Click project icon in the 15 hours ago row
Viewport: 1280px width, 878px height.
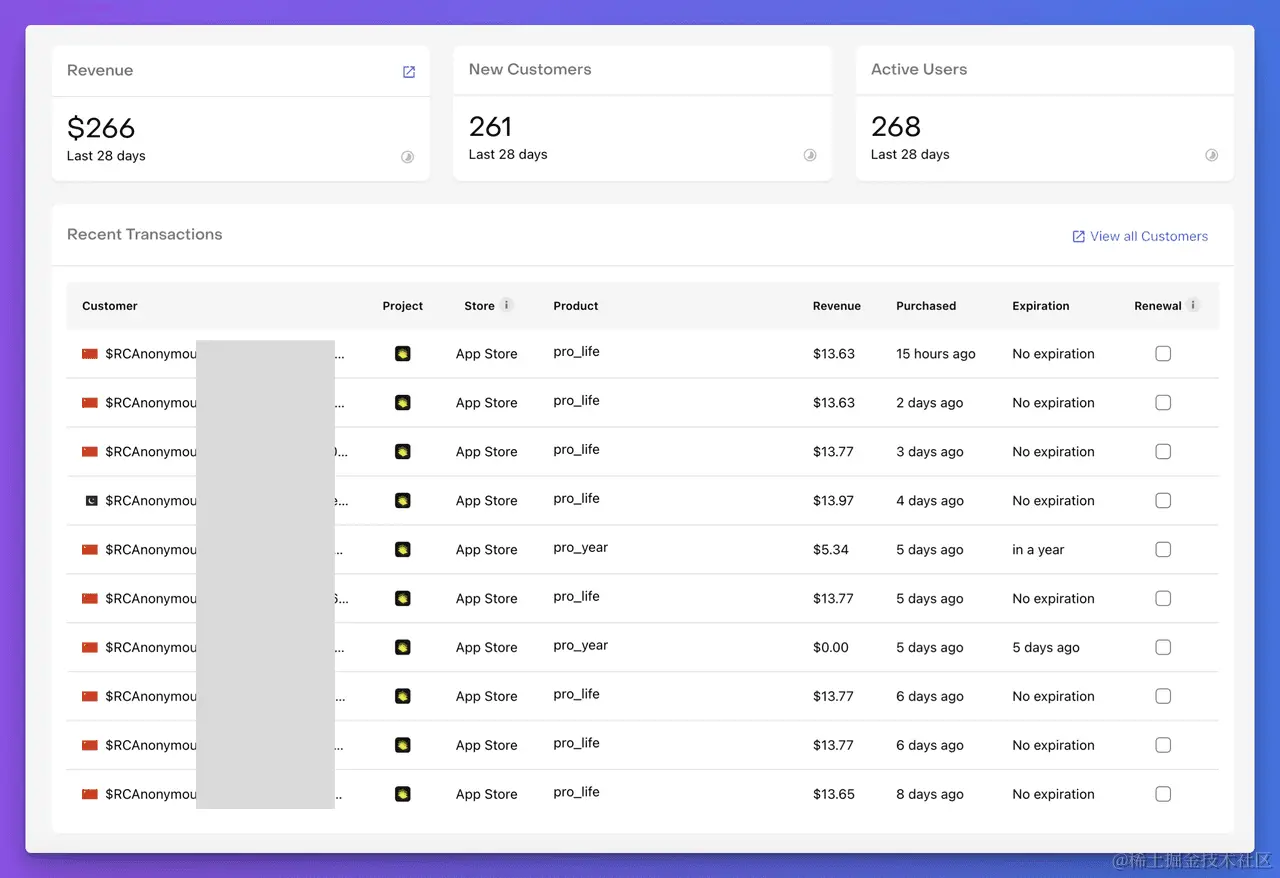(x=403, y=353)
